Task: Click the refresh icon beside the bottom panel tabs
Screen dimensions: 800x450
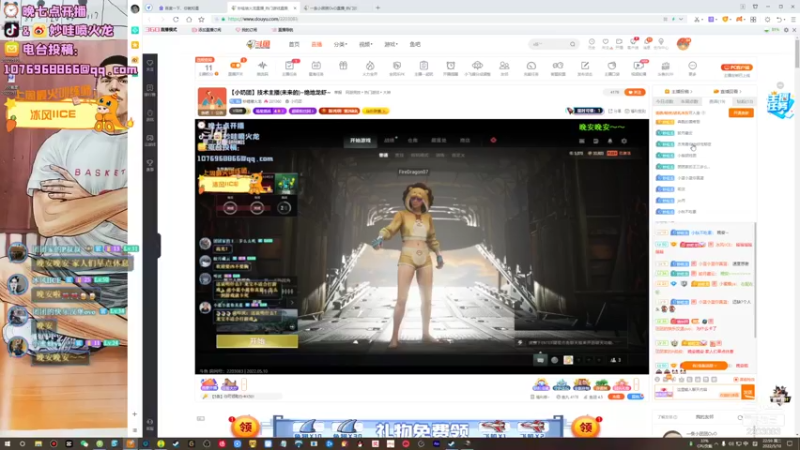Action: (740, 417)
